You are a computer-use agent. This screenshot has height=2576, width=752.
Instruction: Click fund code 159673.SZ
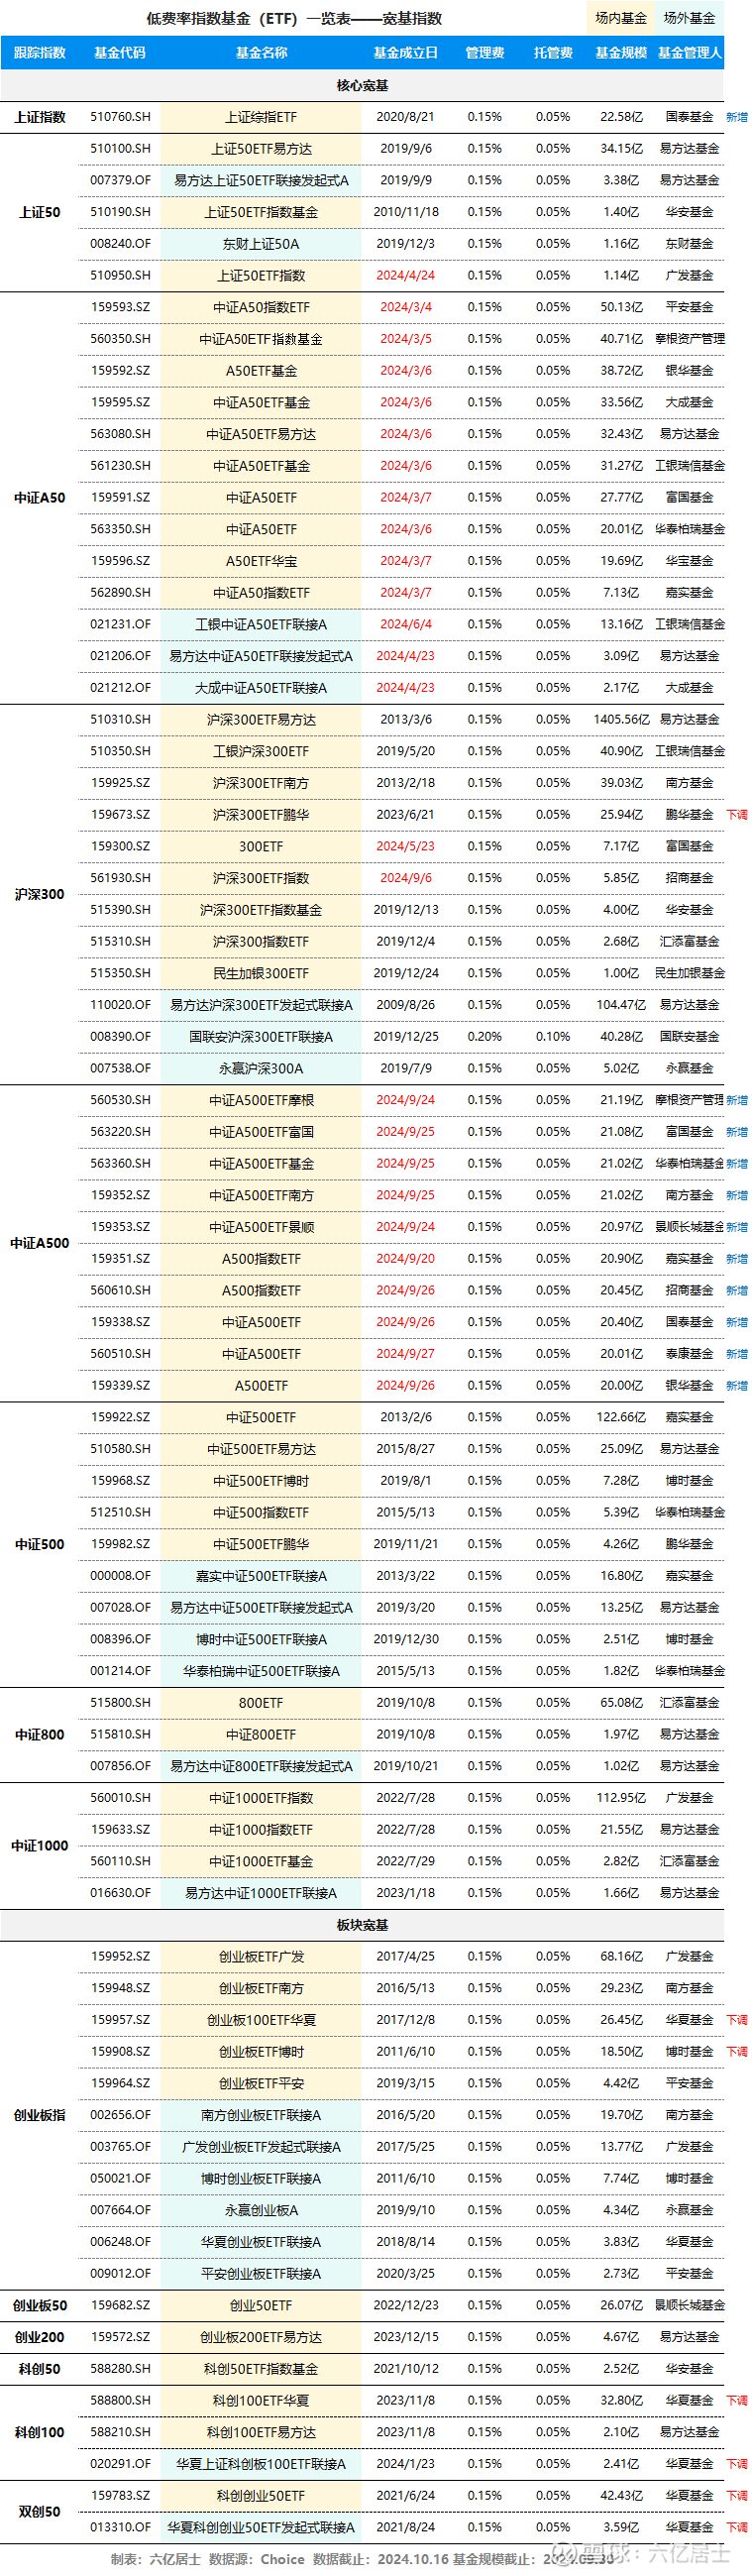pos(120,814)
